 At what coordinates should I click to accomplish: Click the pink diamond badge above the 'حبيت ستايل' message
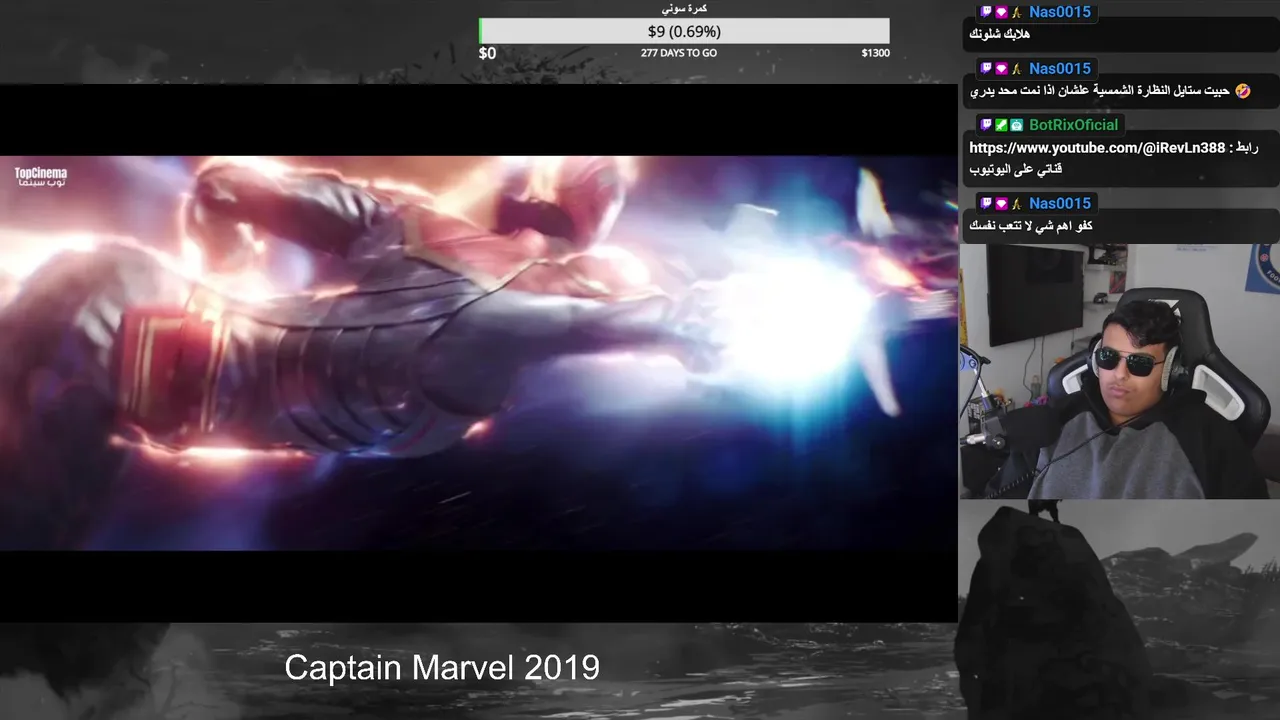pyautogui.click(x=1001, y=69)
